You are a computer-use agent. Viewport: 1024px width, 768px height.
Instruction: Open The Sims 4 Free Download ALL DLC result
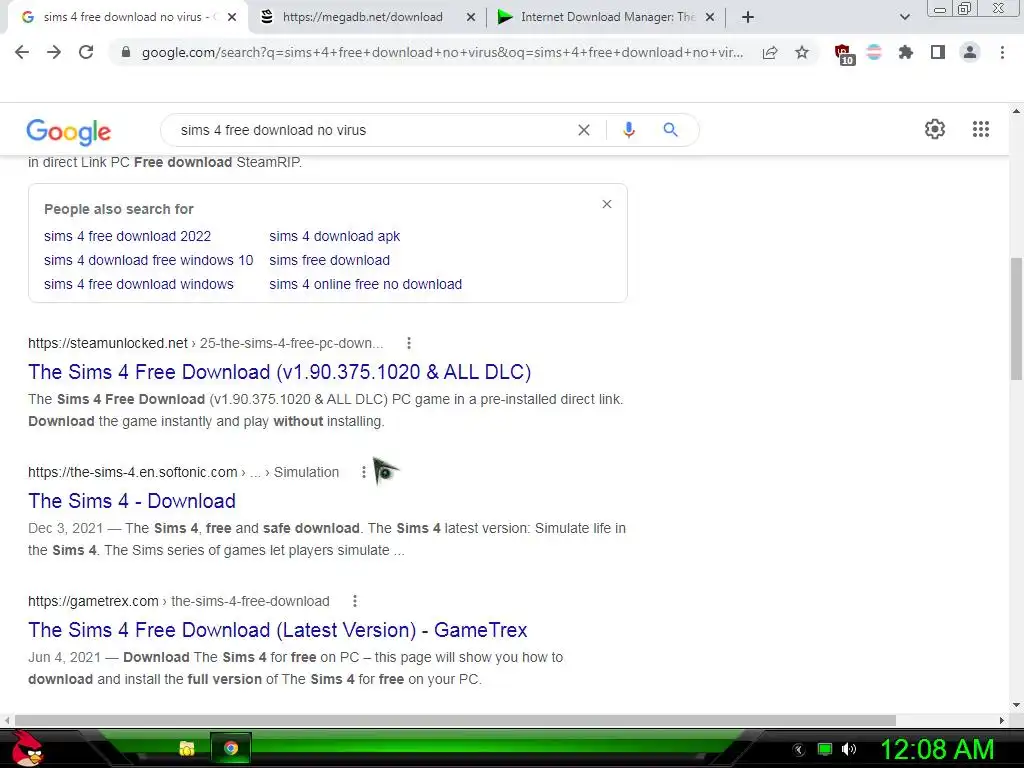(280, 372)
